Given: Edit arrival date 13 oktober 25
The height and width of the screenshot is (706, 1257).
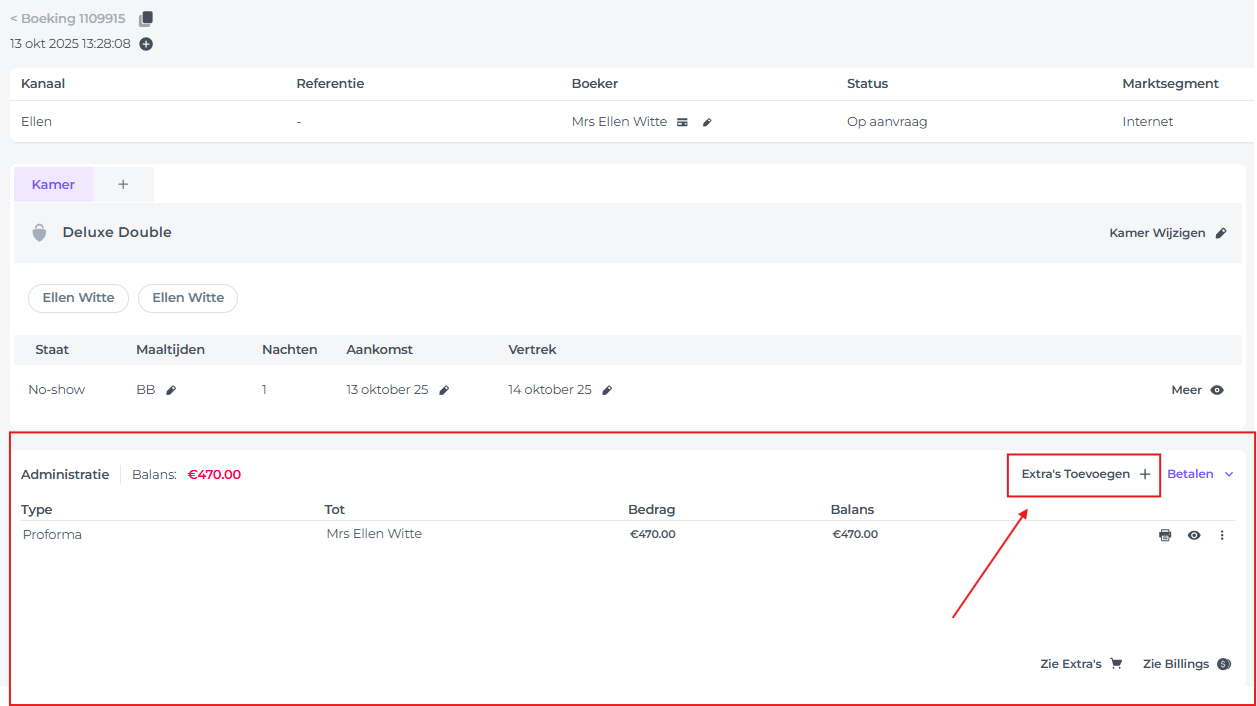Looking at the screenshot, I should coord(444,391).
